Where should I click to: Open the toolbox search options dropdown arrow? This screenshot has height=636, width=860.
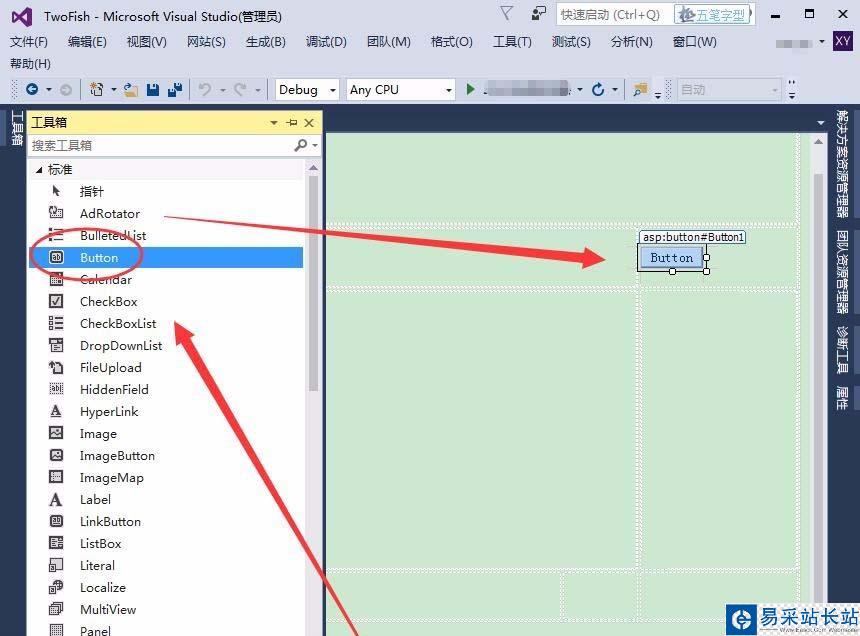click(315, 145)
